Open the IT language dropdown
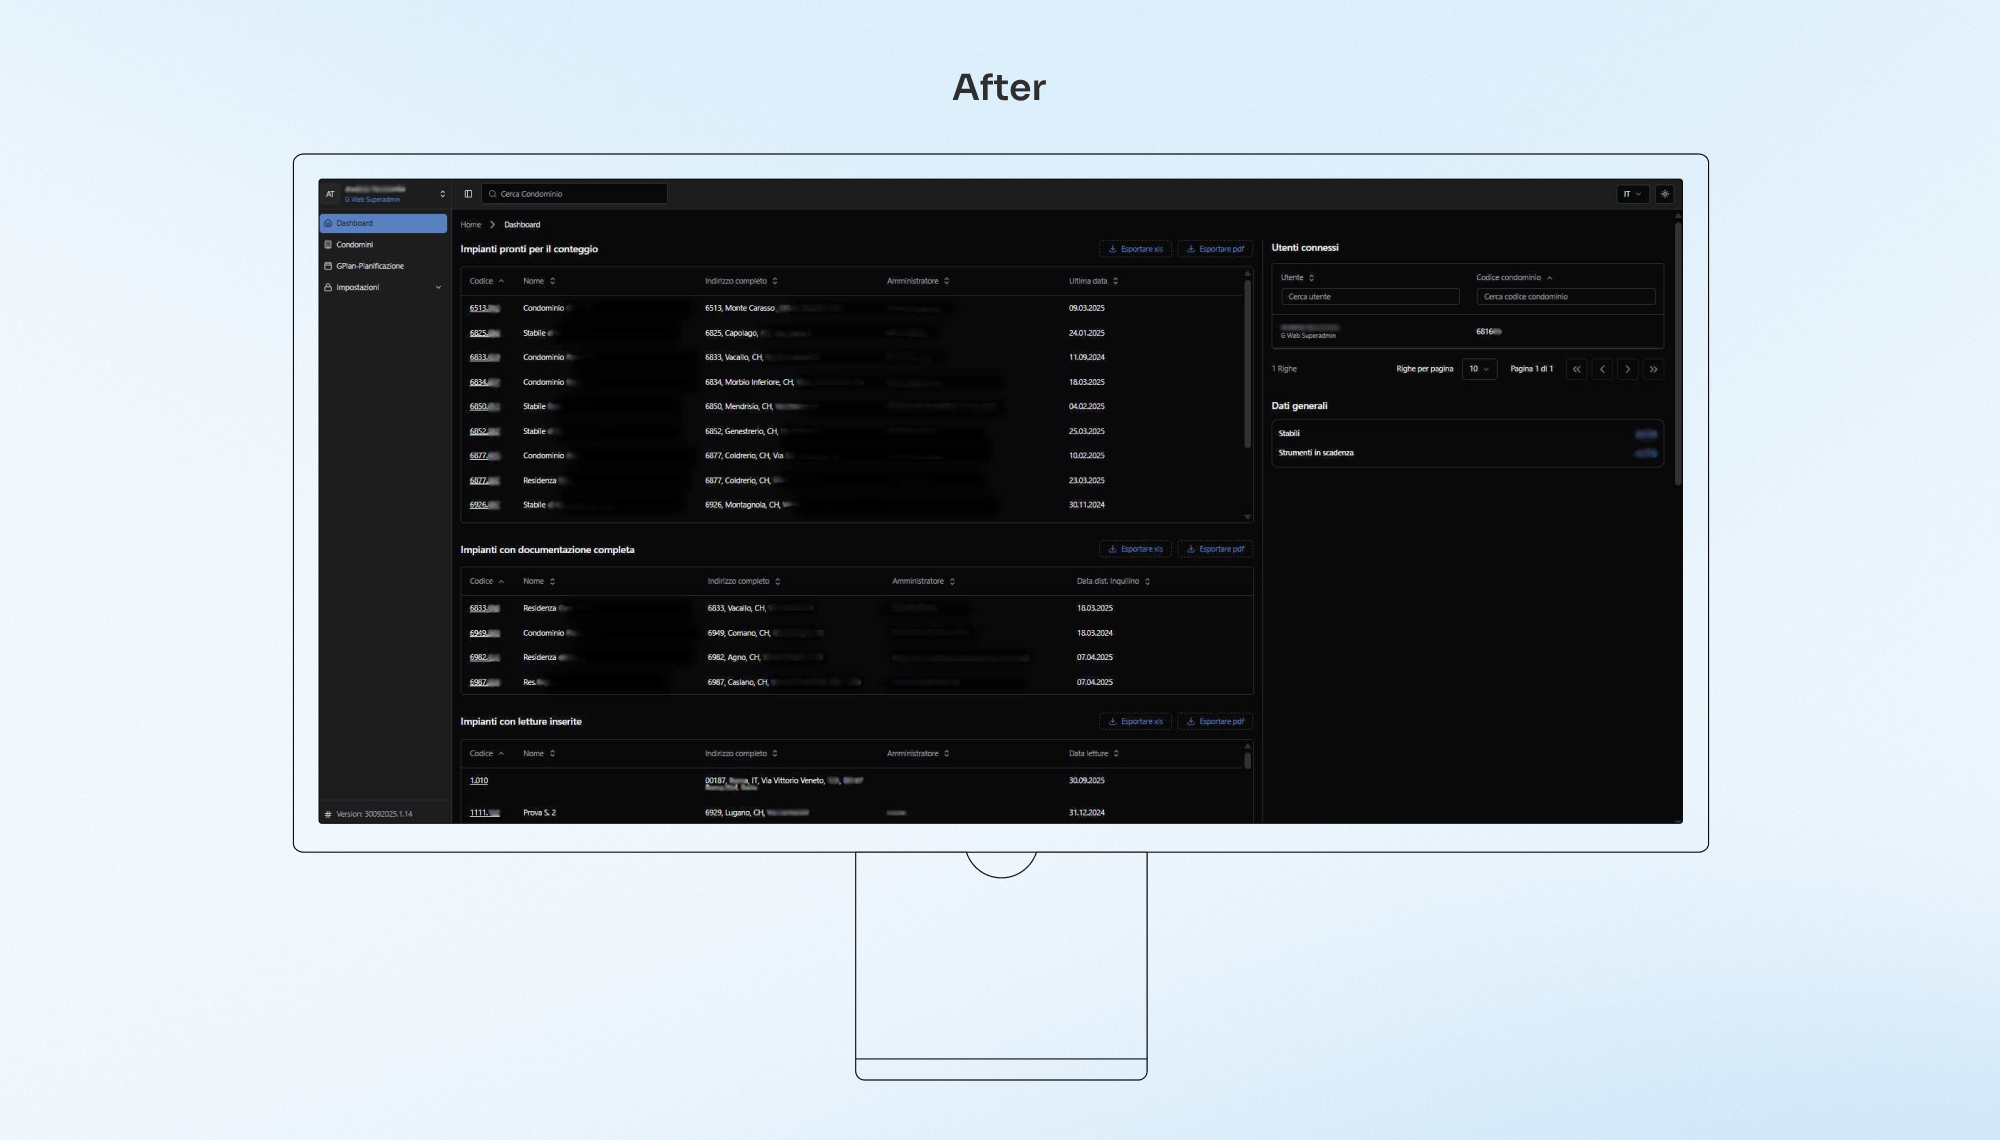 tap(1632, 194)
